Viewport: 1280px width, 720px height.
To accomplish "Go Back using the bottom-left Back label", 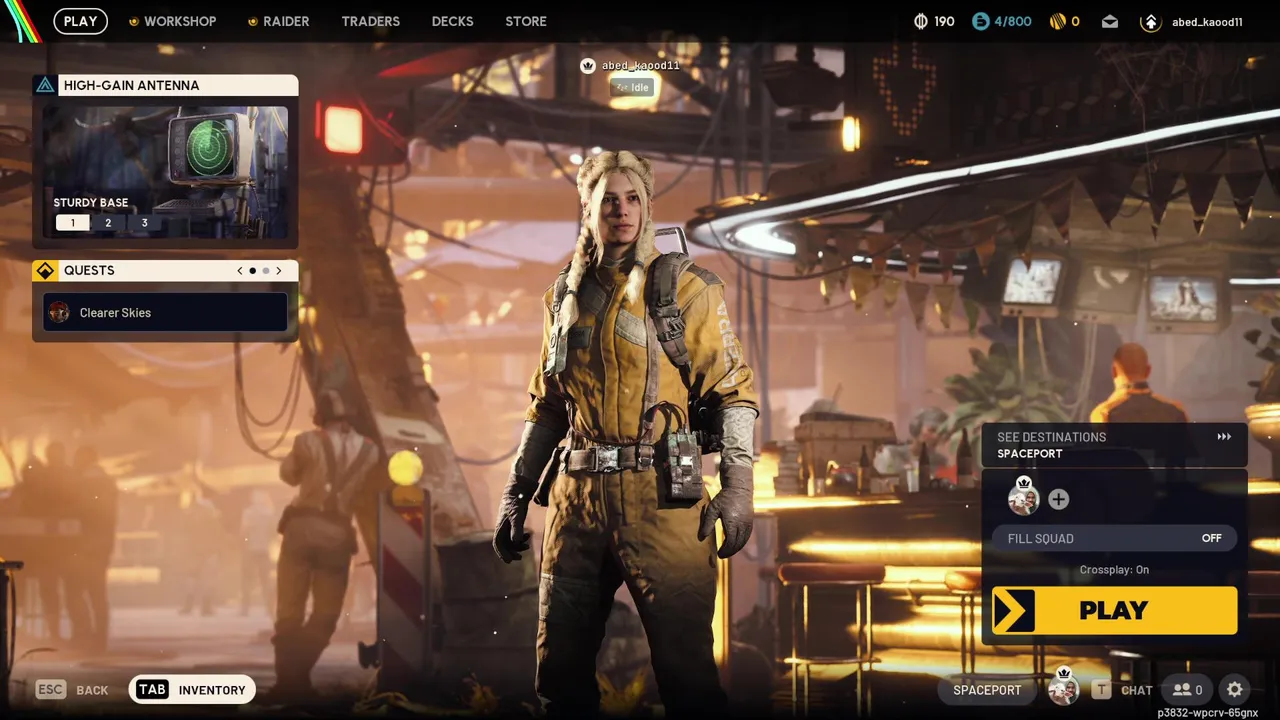I will pos(92,690).
